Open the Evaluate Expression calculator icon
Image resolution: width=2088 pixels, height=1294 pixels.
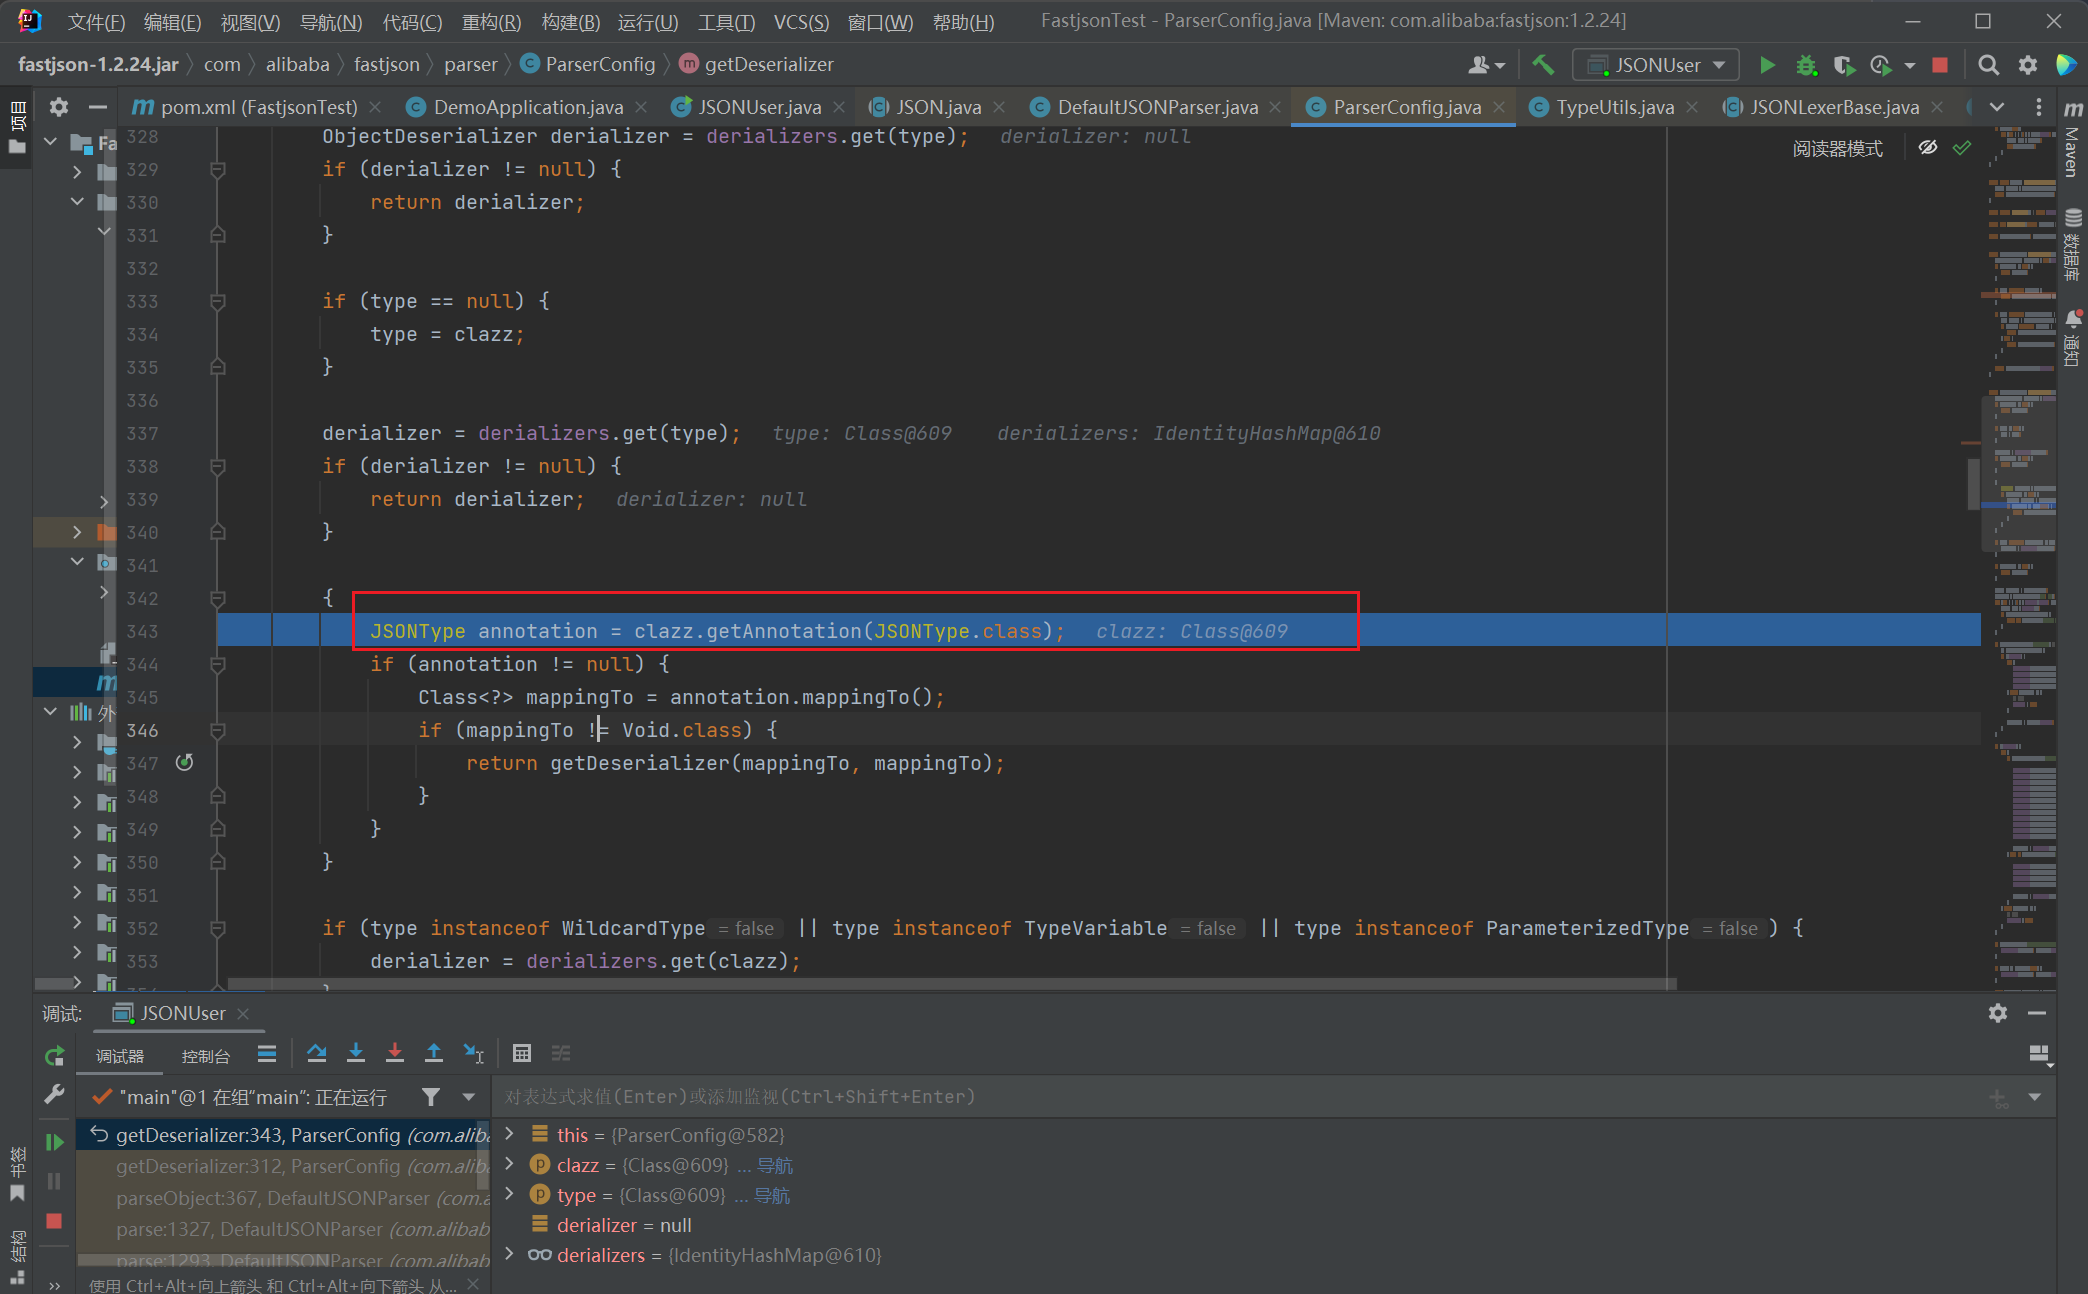[521, 1053]
